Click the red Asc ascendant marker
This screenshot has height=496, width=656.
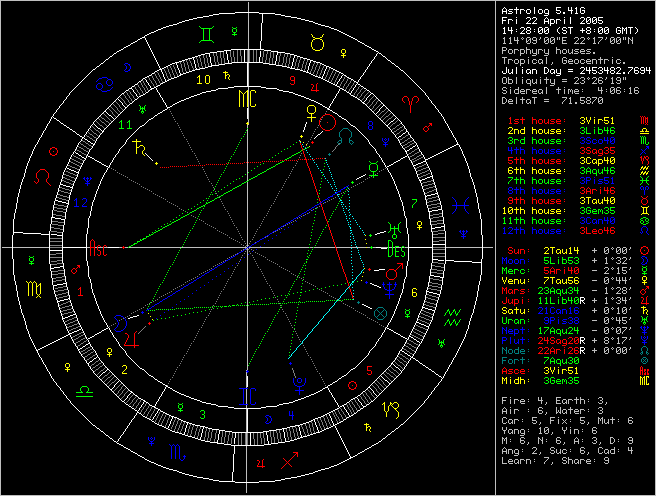tap(99, 248)
